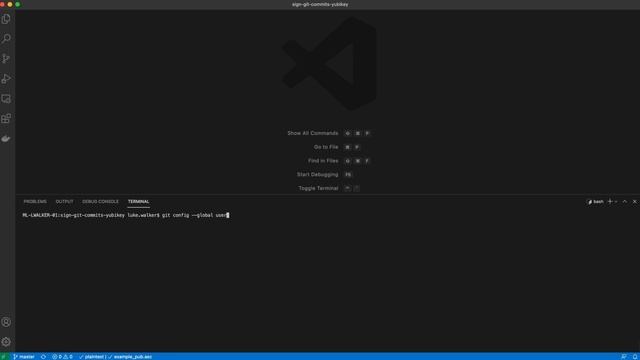640x360 pixels.
Task: Open the Manage gear menu
Action: (6, 342)
